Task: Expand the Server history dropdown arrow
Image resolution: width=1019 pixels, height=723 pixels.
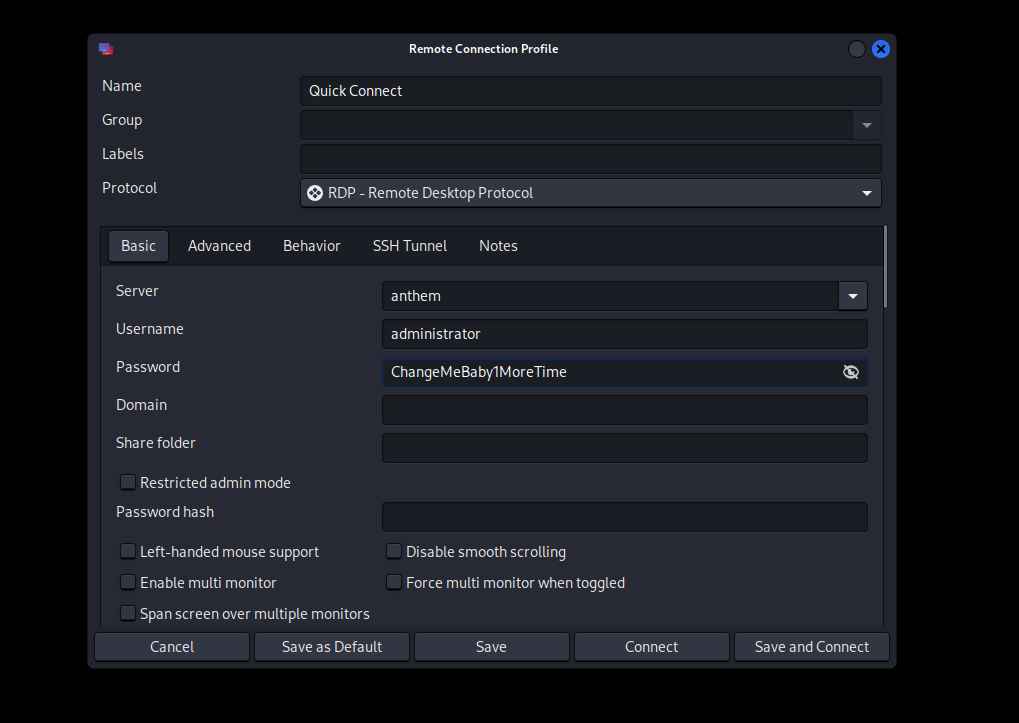Action: [x=852, y=296]
